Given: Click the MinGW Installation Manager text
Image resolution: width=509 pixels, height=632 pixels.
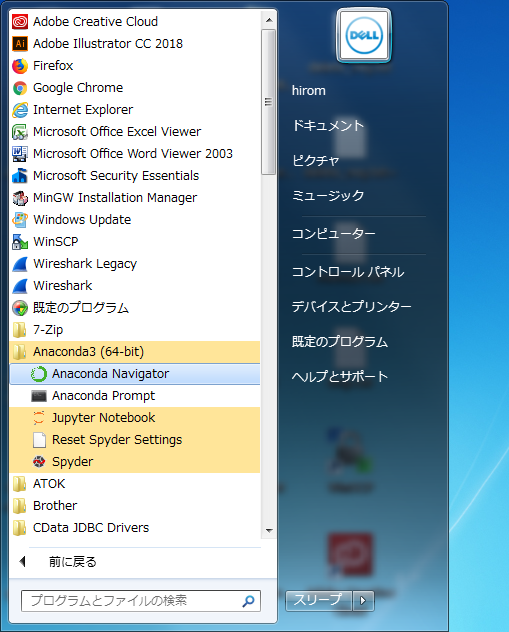Looking at the screenshot, I should (115, 198).
